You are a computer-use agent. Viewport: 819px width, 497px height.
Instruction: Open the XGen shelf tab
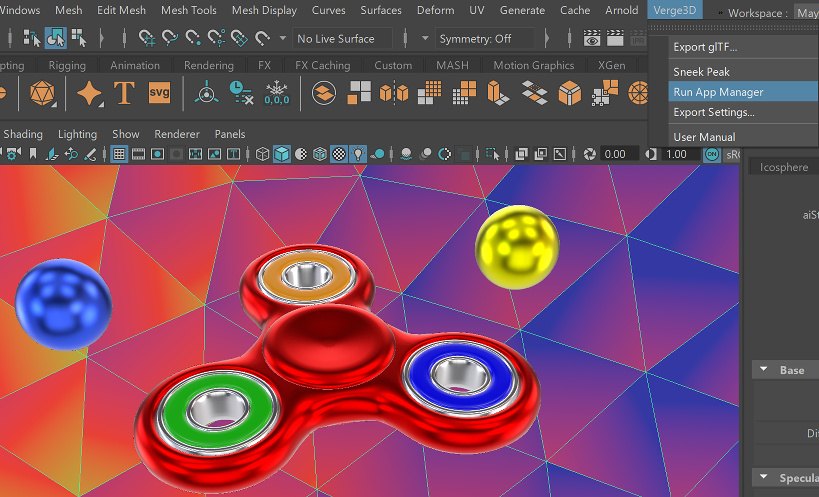[x=611, y=65]
